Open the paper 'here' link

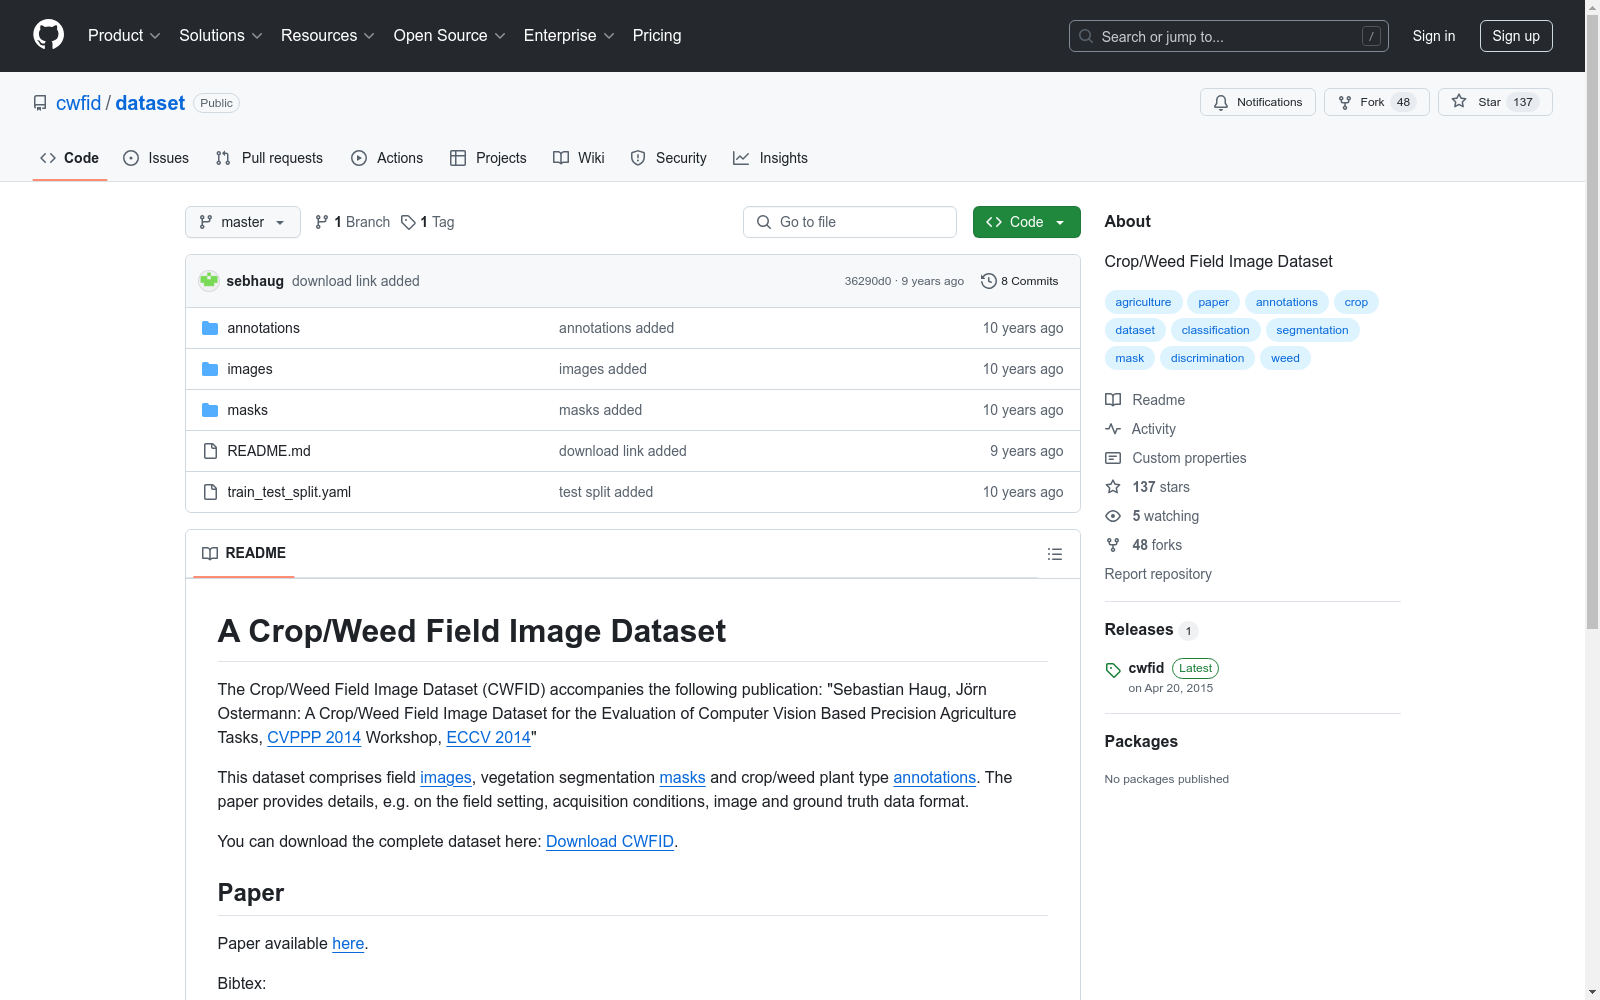pyautogui.click(x=348, y=943)
